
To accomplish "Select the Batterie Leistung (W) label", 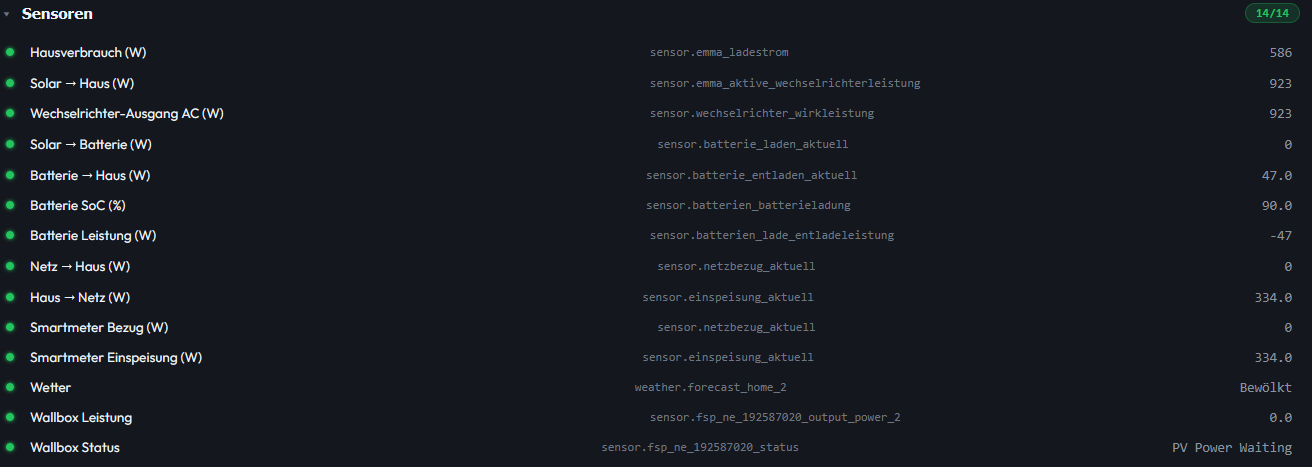I will (x=93, y=236).
